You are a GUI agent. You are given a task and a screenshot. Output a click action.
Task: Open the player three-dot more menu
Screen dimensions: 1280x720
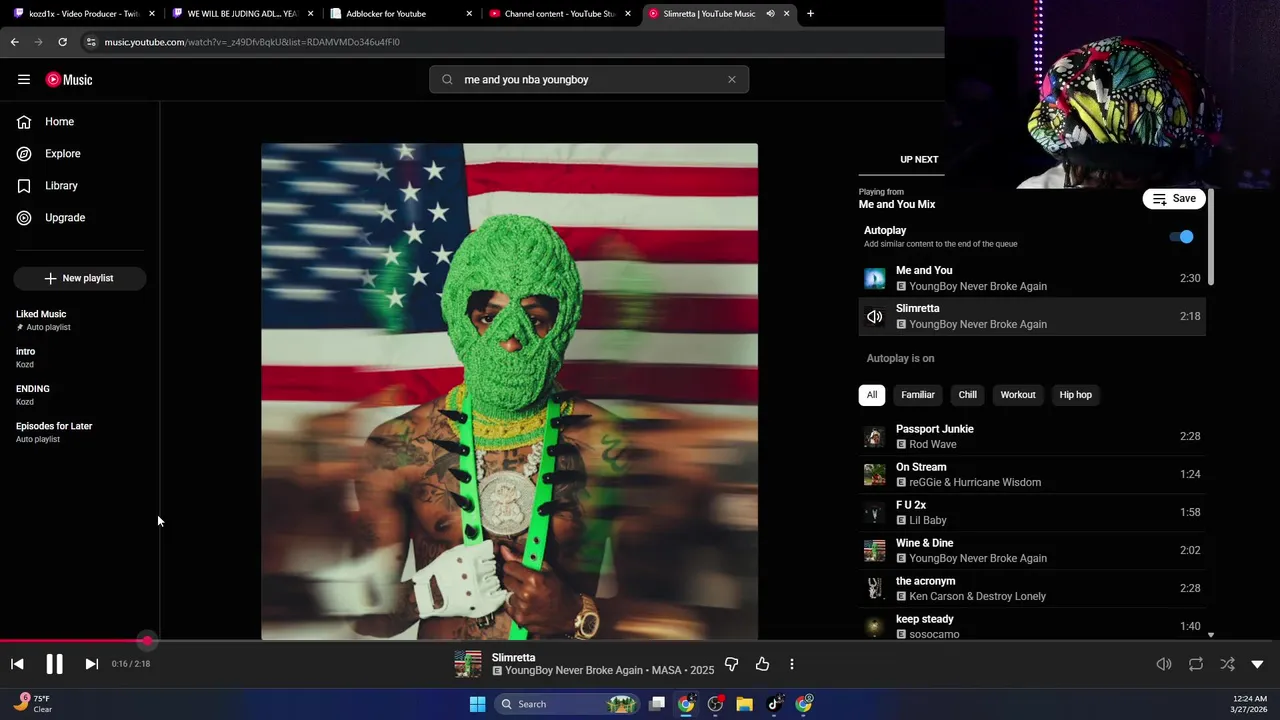[792, 664]
